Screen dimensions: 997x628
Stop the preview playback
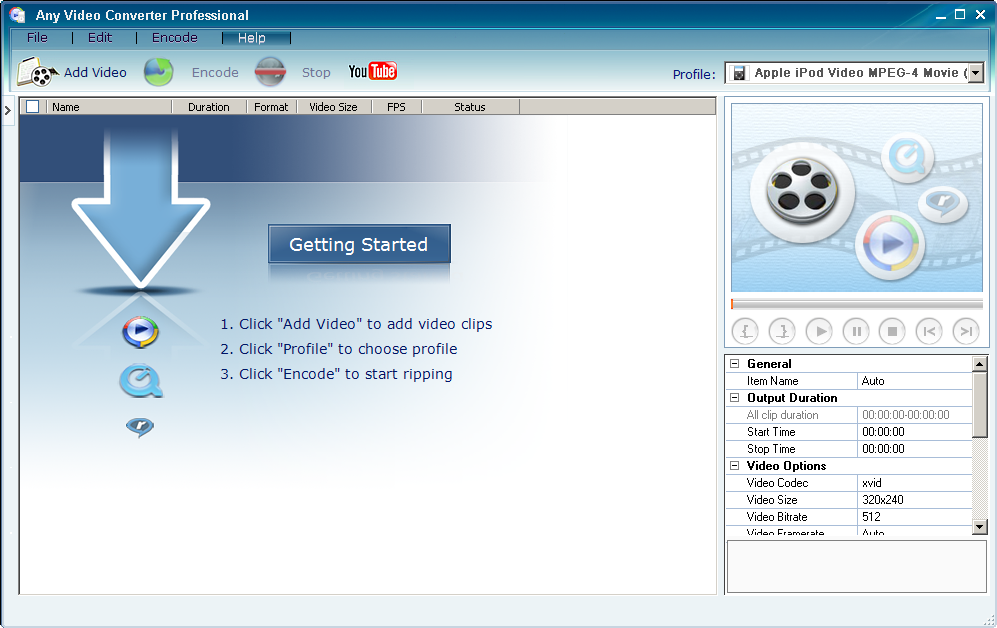point(892,331)
